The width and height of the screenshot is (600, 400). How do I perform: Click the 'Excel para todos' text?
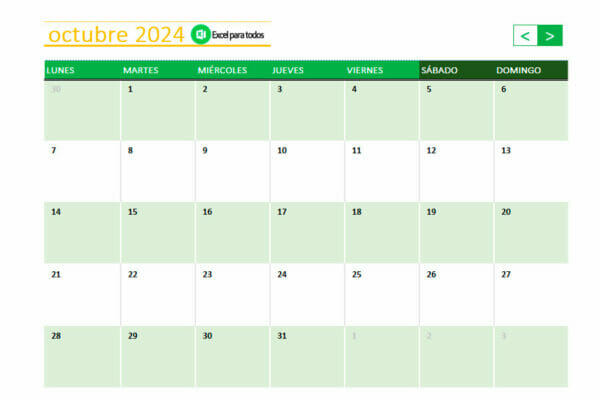[x=238, y=35]
